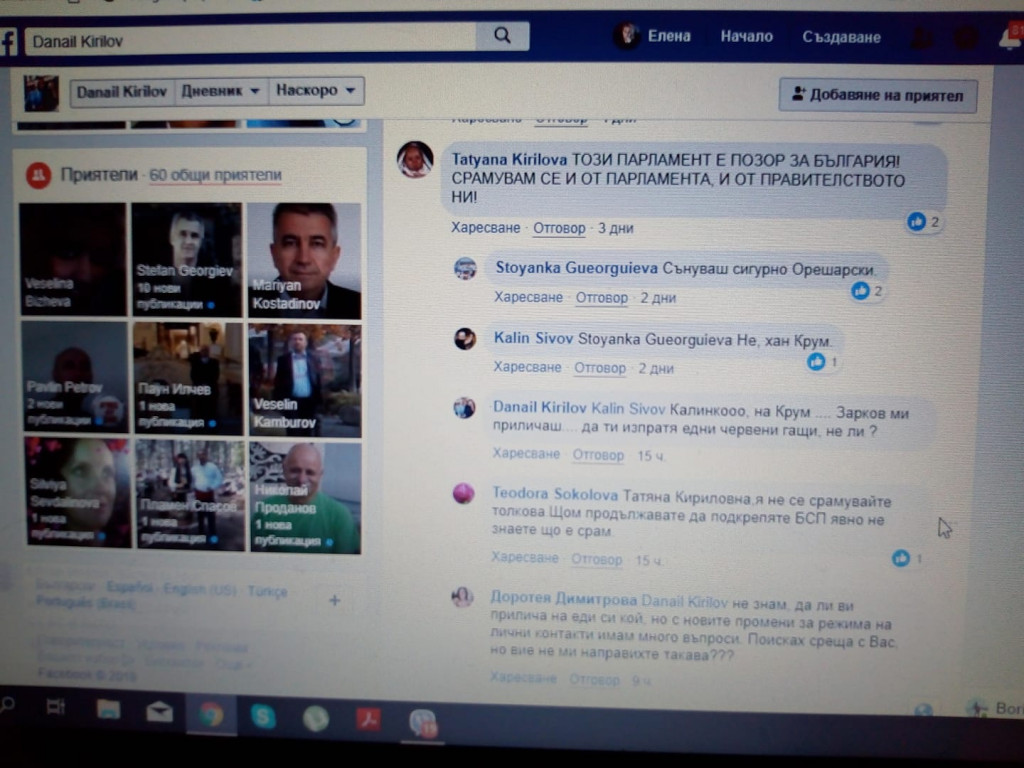Screen dimensions: 1024x768
Task: Click Teodora Sokolova pink avatar icon
Action: (464, 494)
